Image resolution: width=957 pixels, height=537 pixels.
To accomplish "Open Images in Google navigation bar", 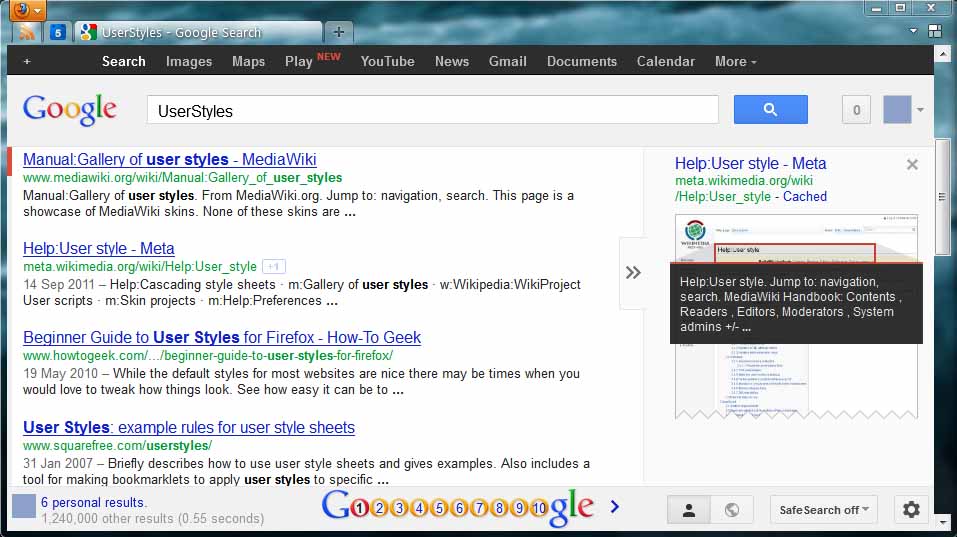I will pos(189,62).
